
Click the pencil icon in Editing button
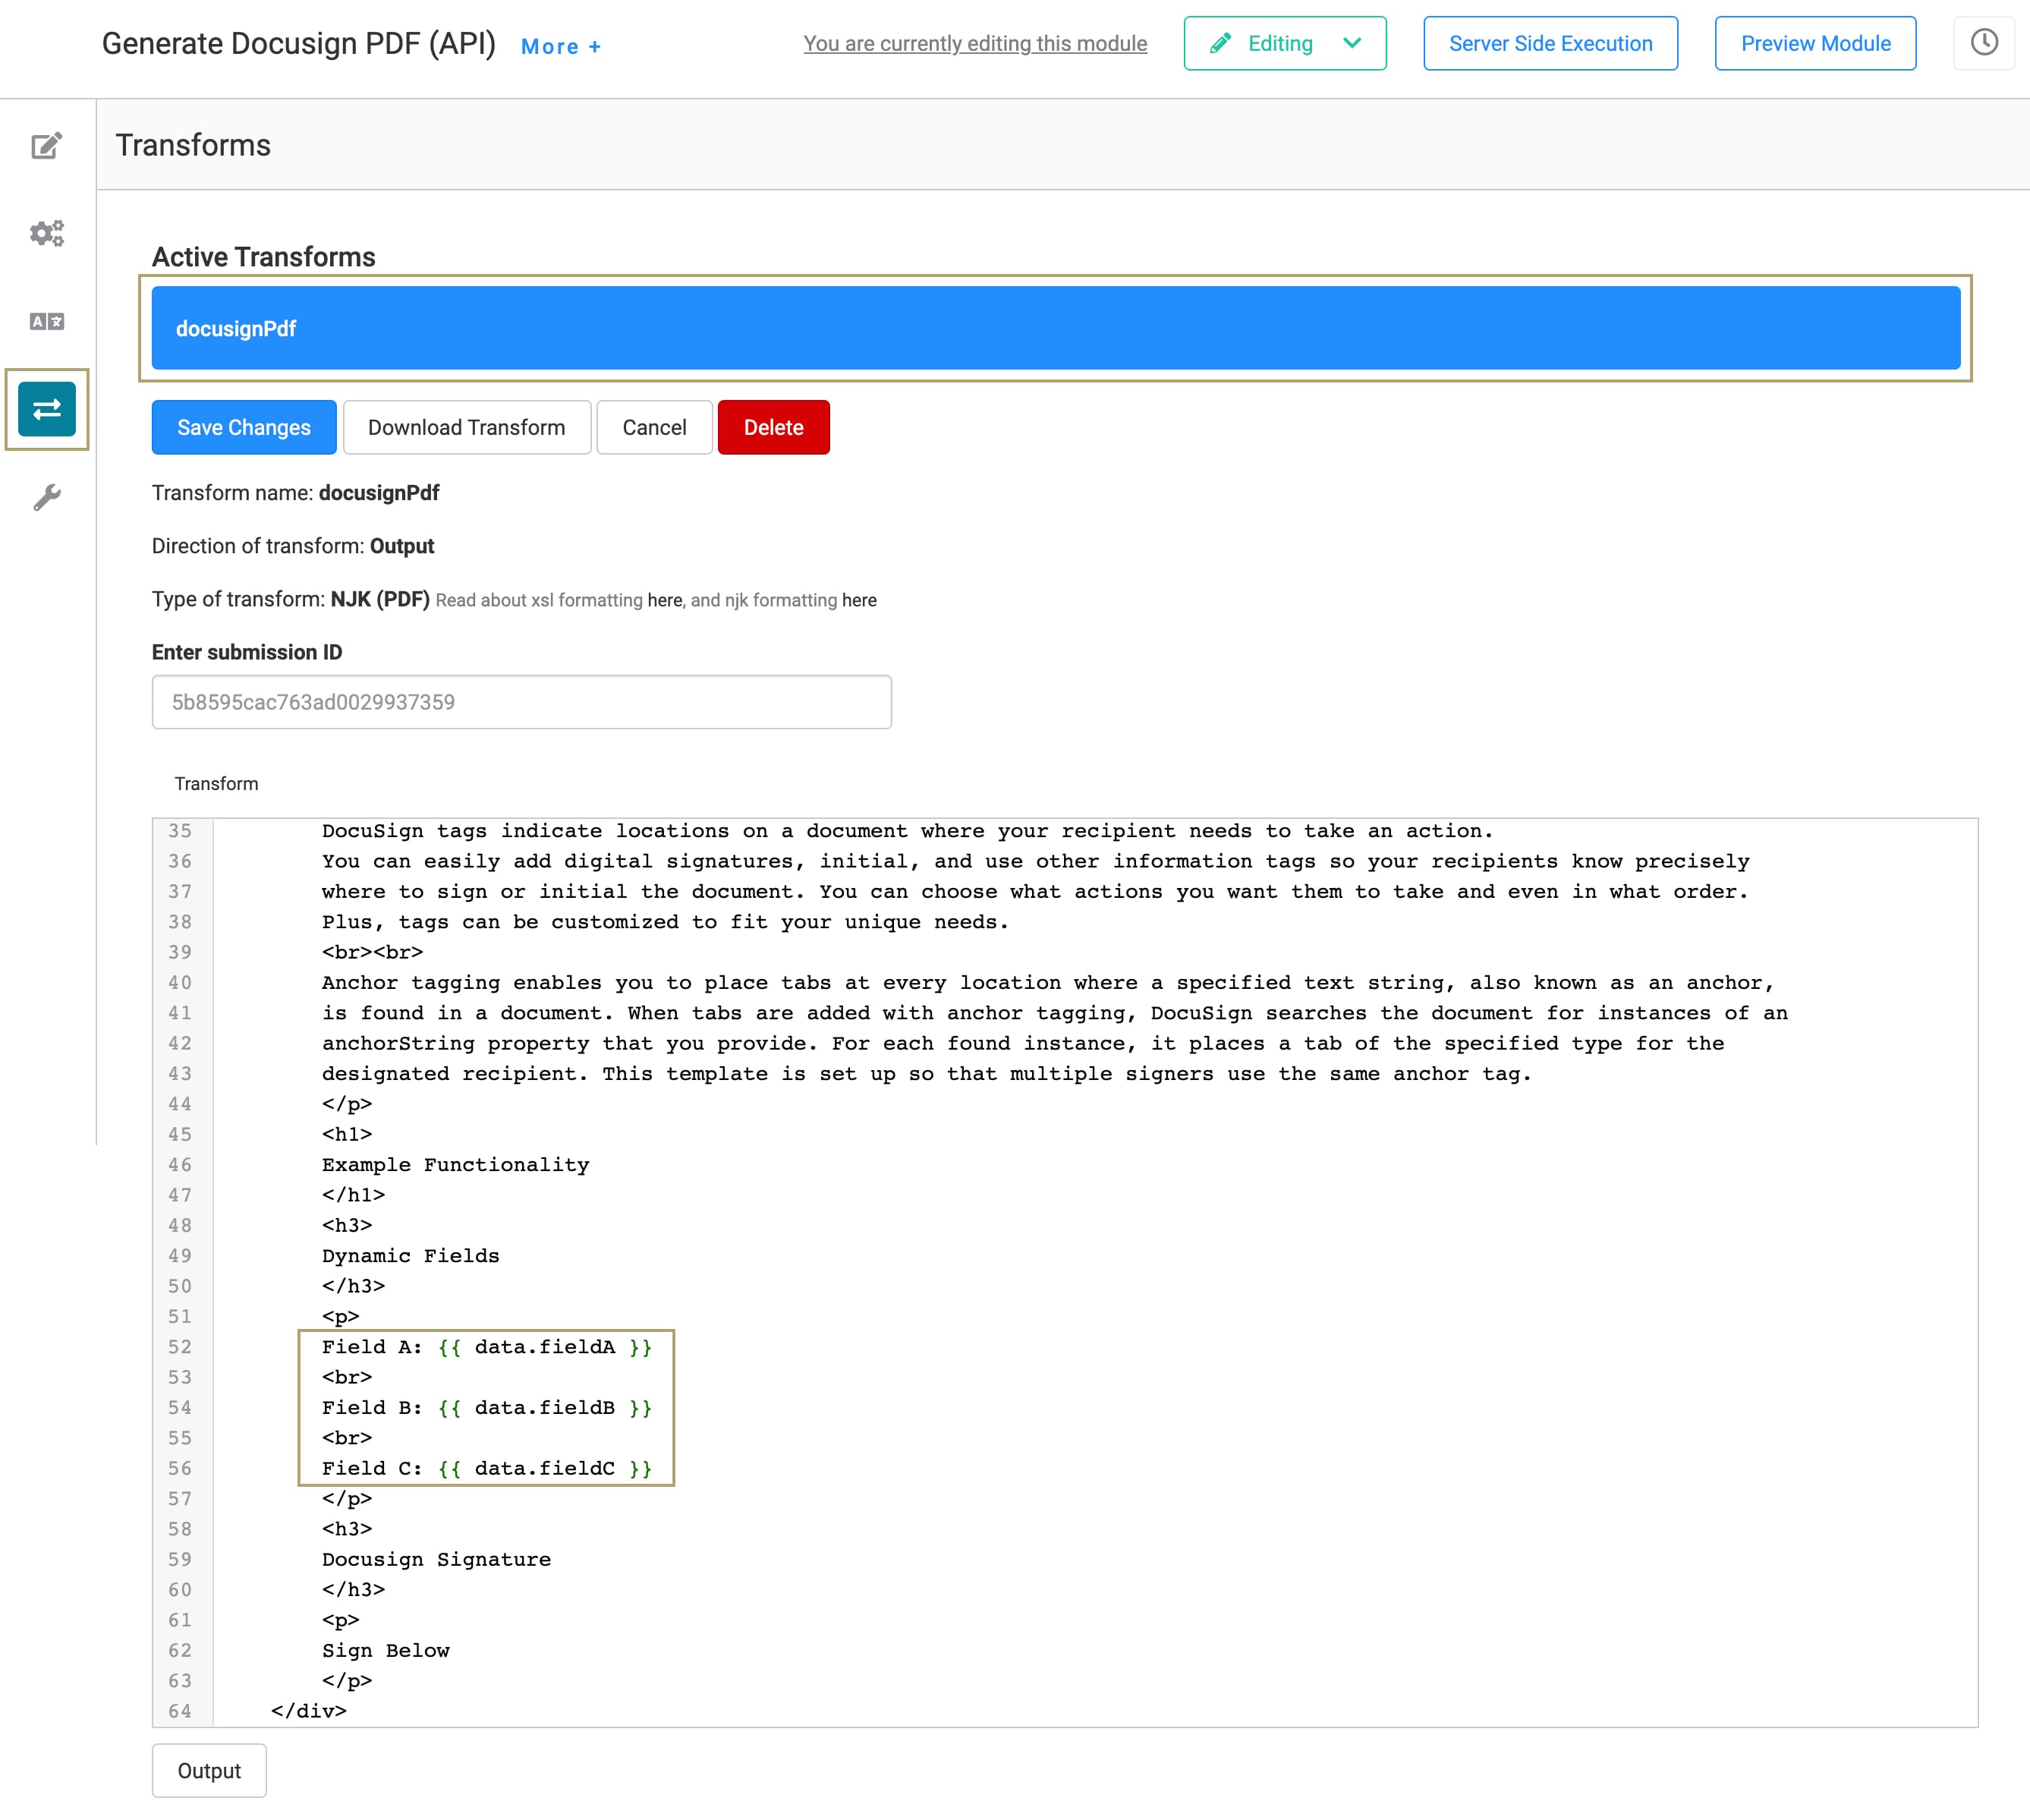point(1220,43)
